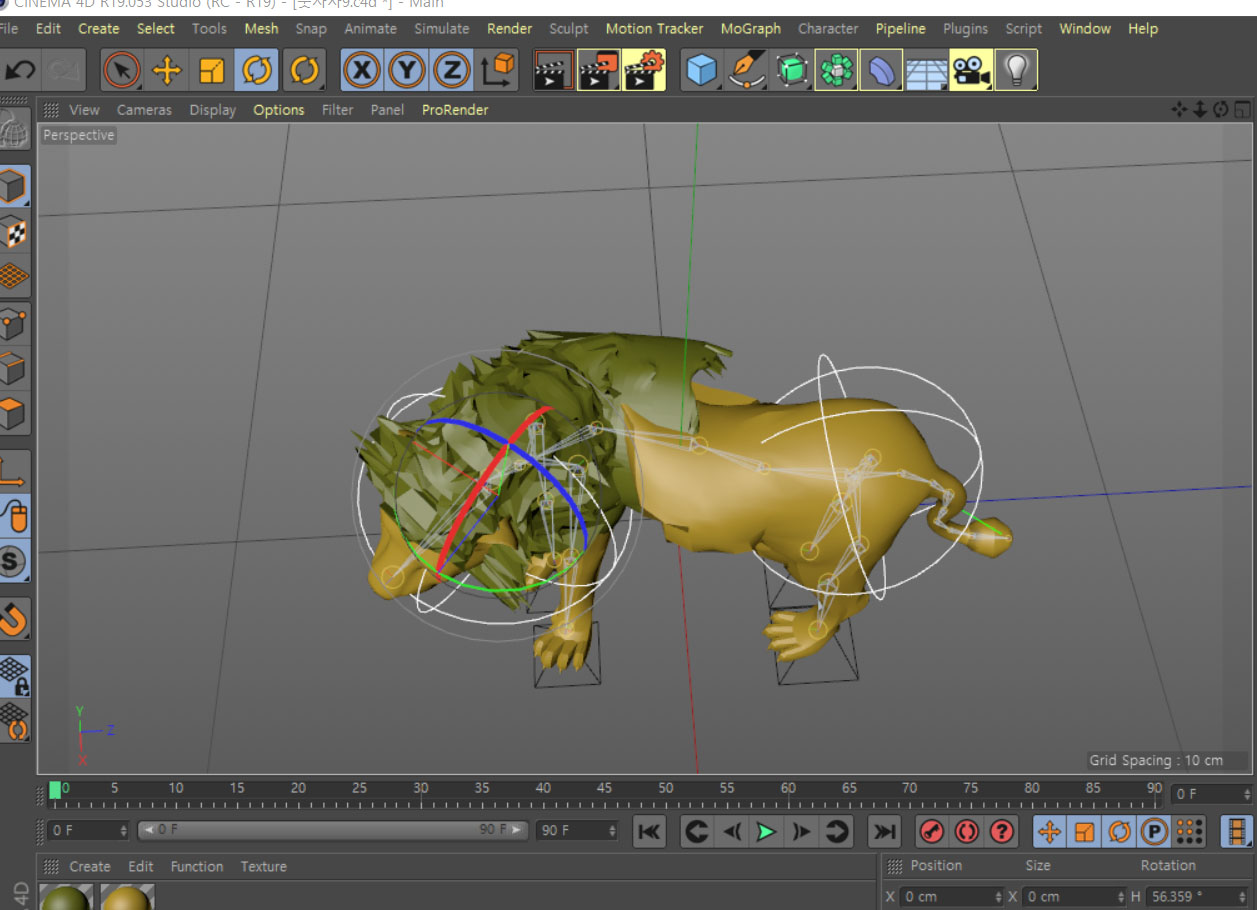Toggle Autokeying red button

coord(967,831)
